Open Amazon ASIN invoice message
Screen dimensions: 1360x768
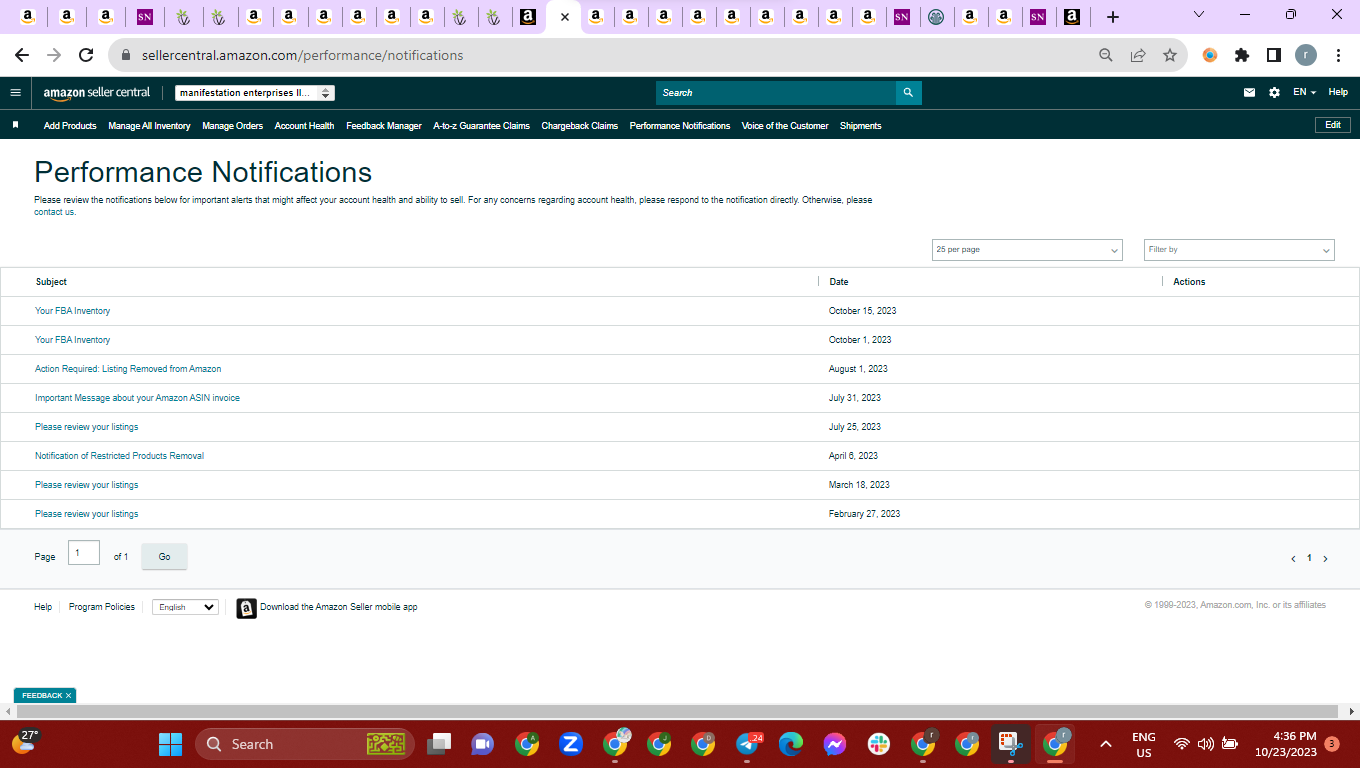[x=137, y=398]
